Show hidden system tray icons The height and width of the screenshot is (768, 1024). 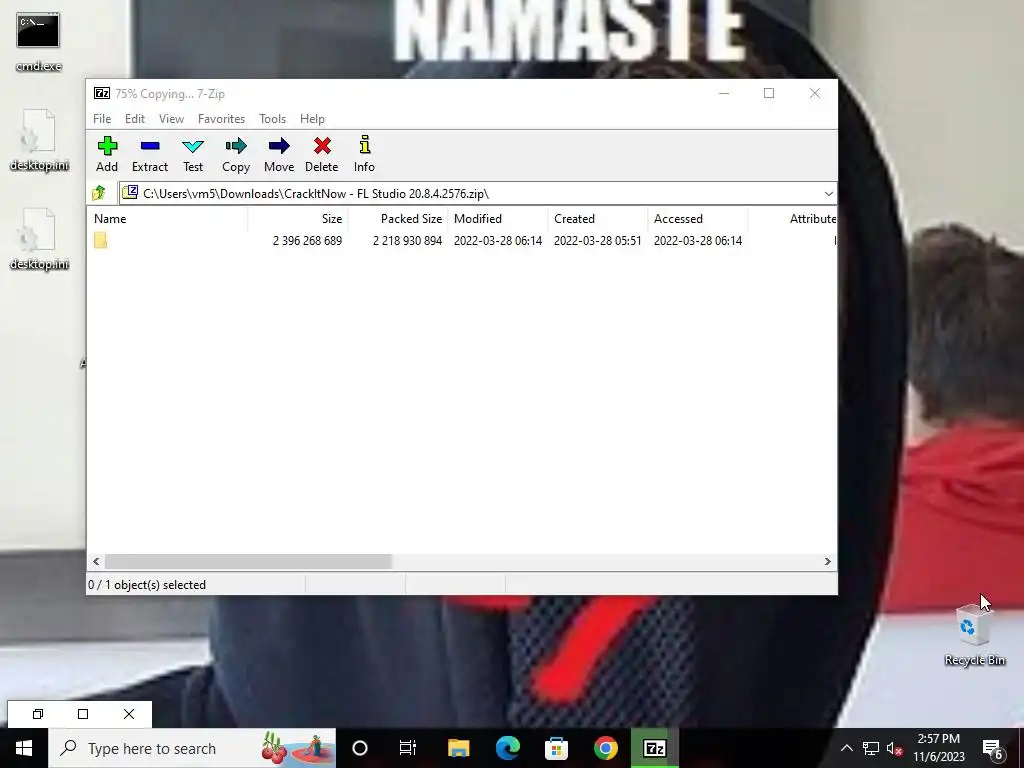tap(846, 748)
